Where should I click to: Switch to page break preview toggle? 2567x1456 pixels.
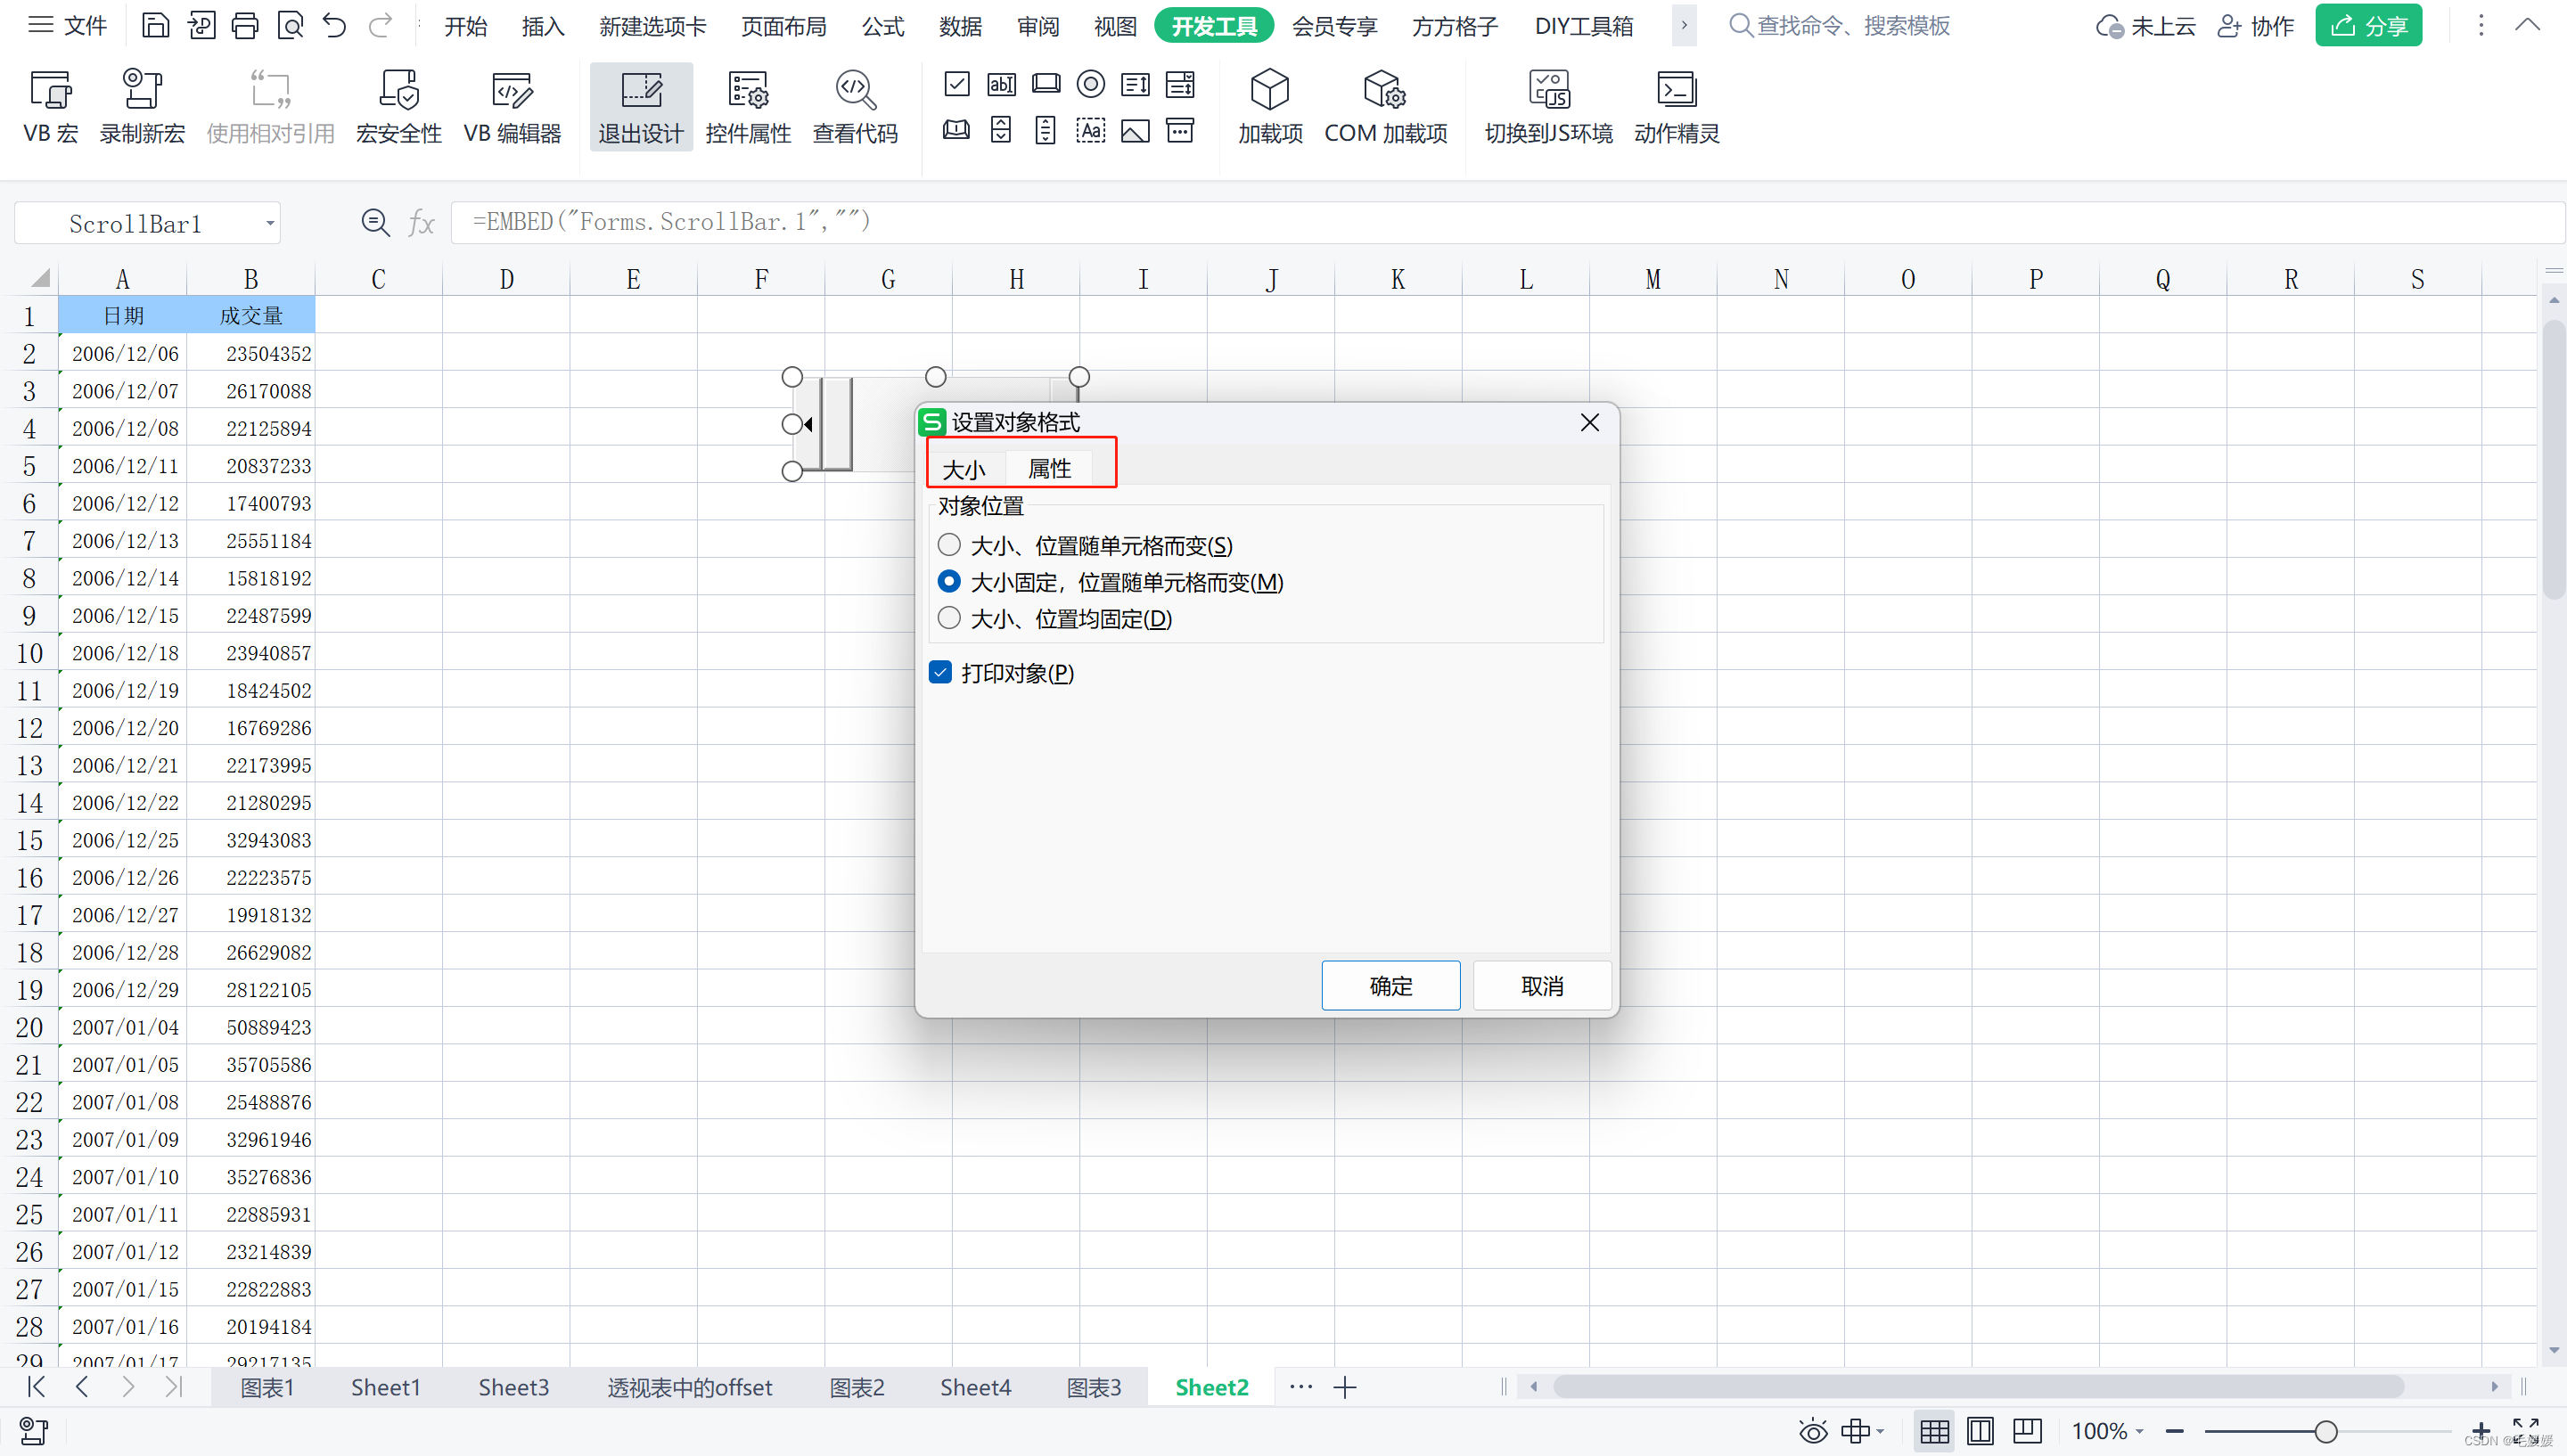point(2027,1432)
